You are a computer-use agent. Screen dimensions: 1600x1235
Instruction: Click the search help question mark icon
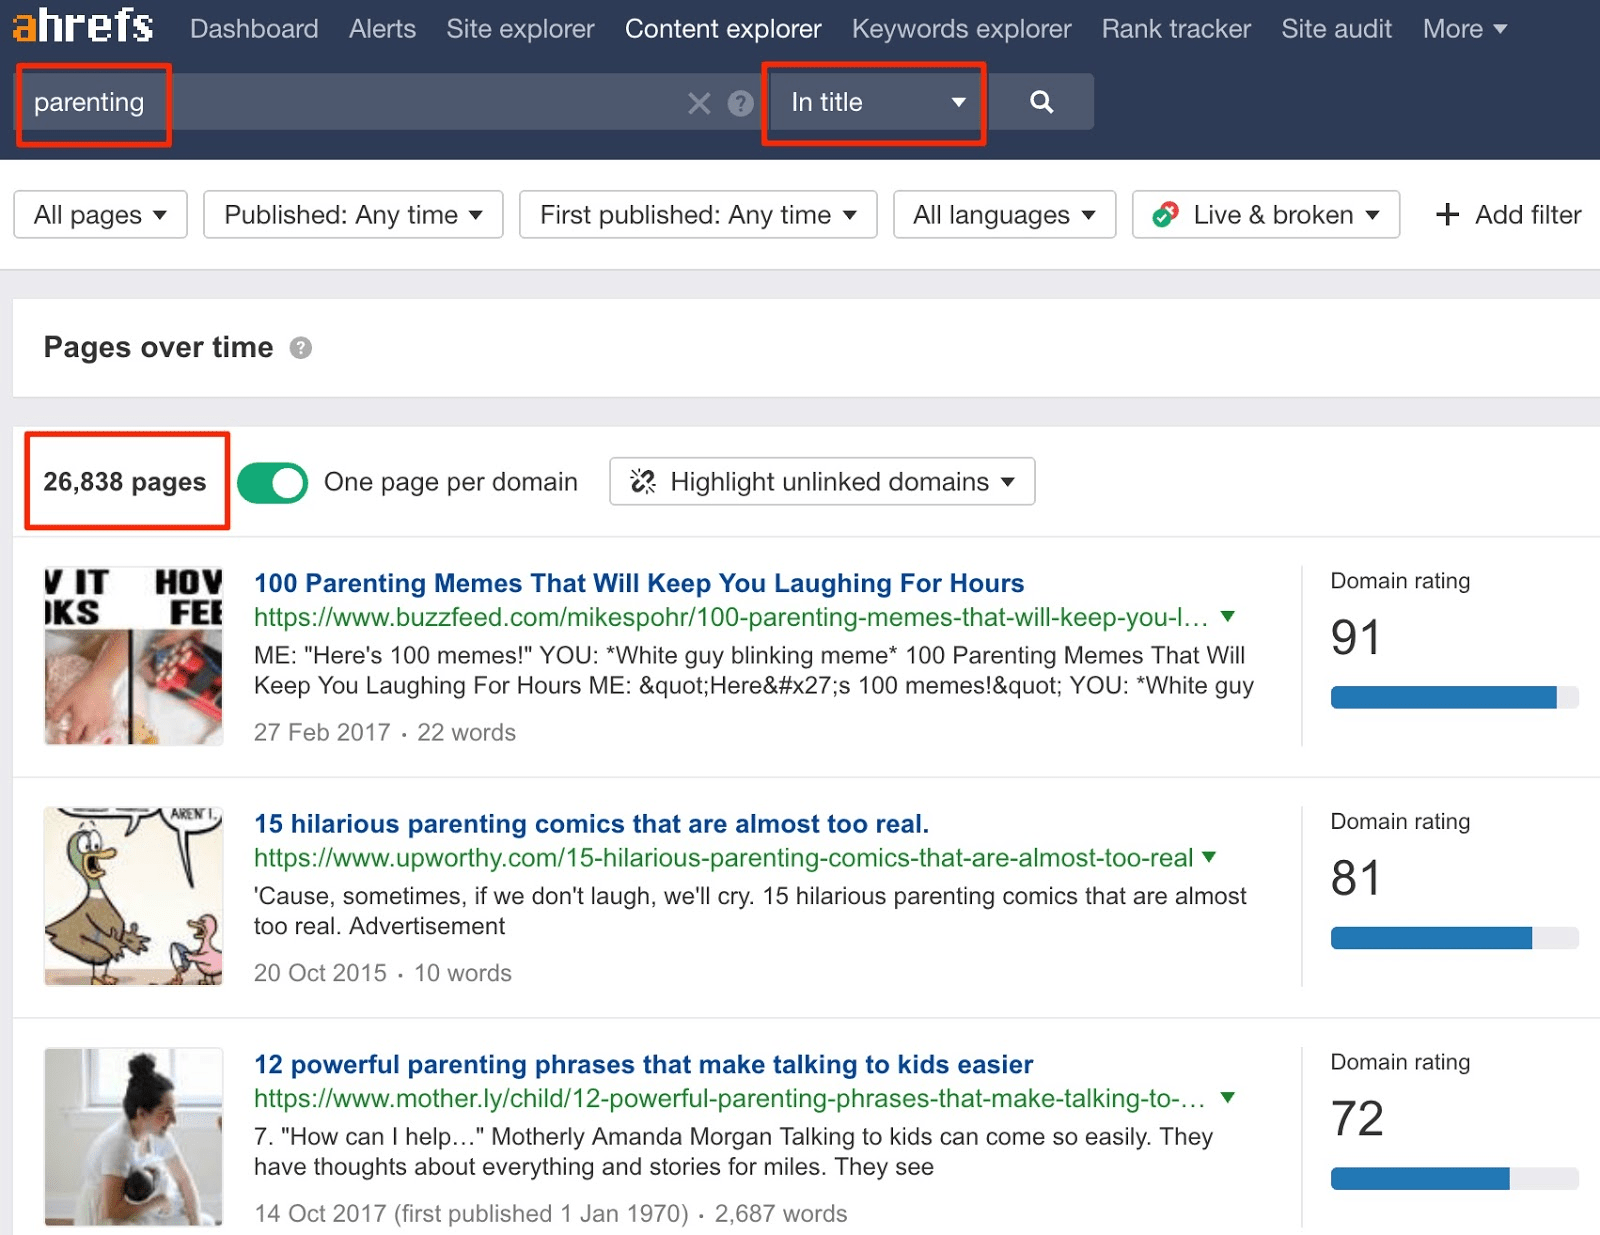pyautogui.click(x=740, y=103)
